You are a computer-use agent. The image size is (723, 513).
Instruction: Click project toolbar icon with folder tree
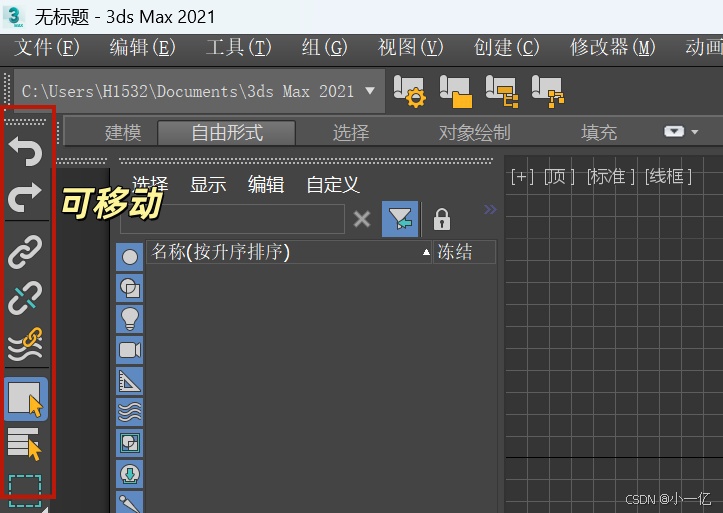502,91
